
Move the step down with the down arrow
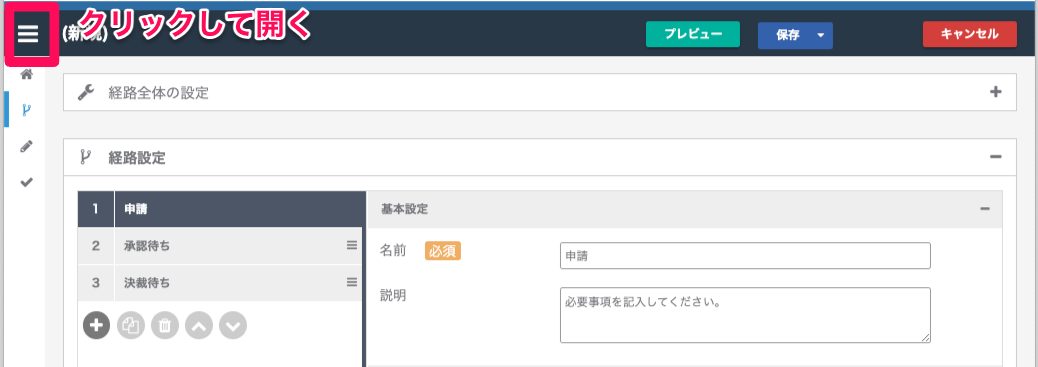pyautogui.click(x=233, y=325)
